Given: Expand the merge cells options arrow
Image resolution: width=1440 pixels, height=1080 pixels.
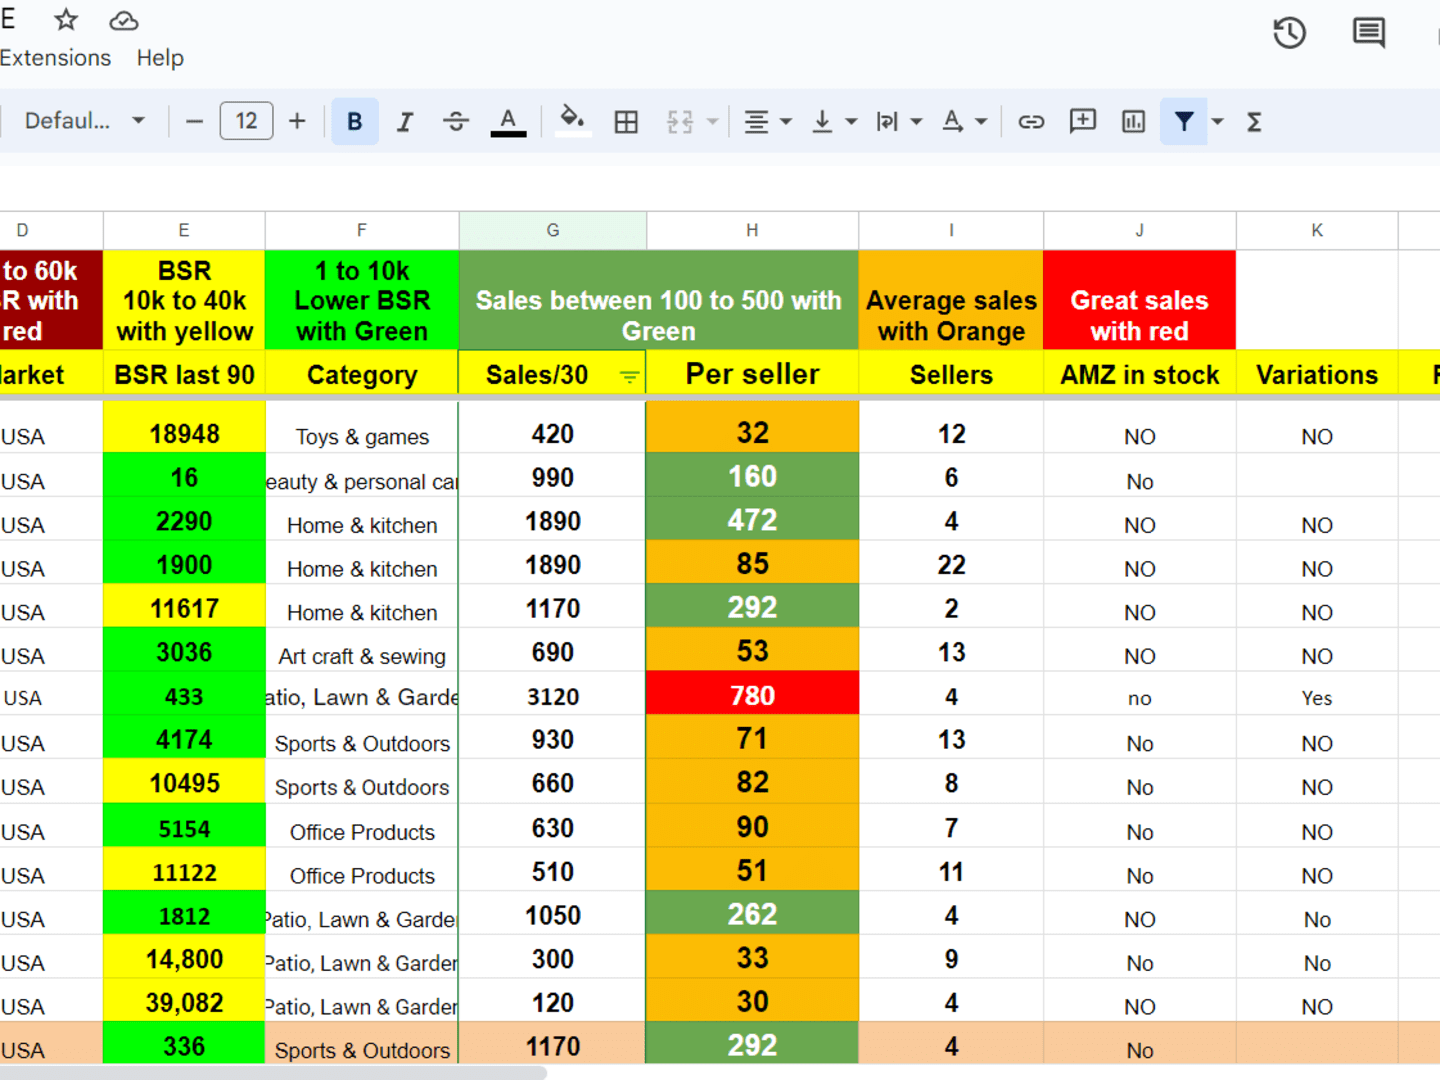Looking at the screenshot, I should coord(713,122).
